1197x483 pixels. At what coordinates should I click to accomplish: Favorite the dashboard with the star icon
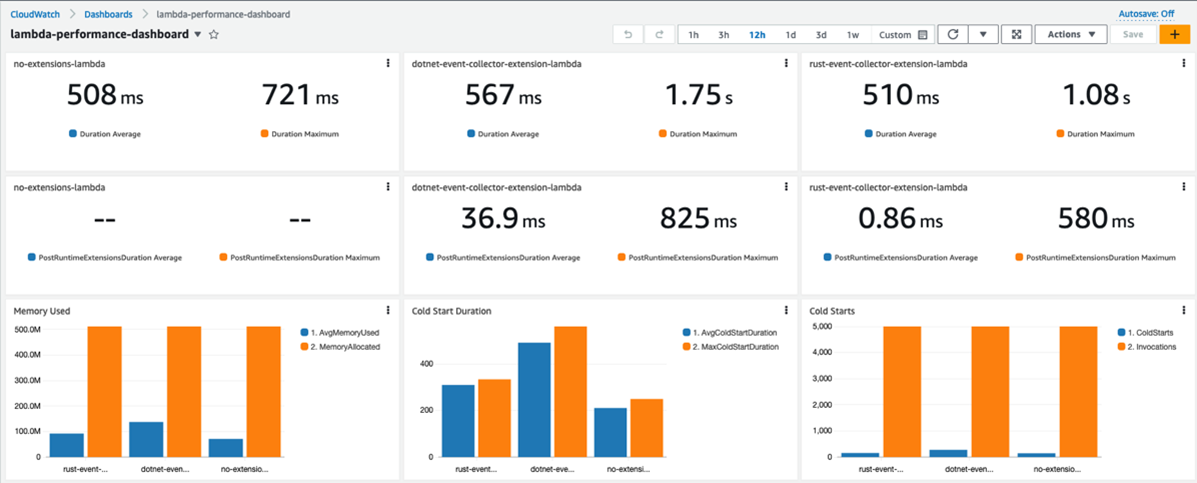214,35
